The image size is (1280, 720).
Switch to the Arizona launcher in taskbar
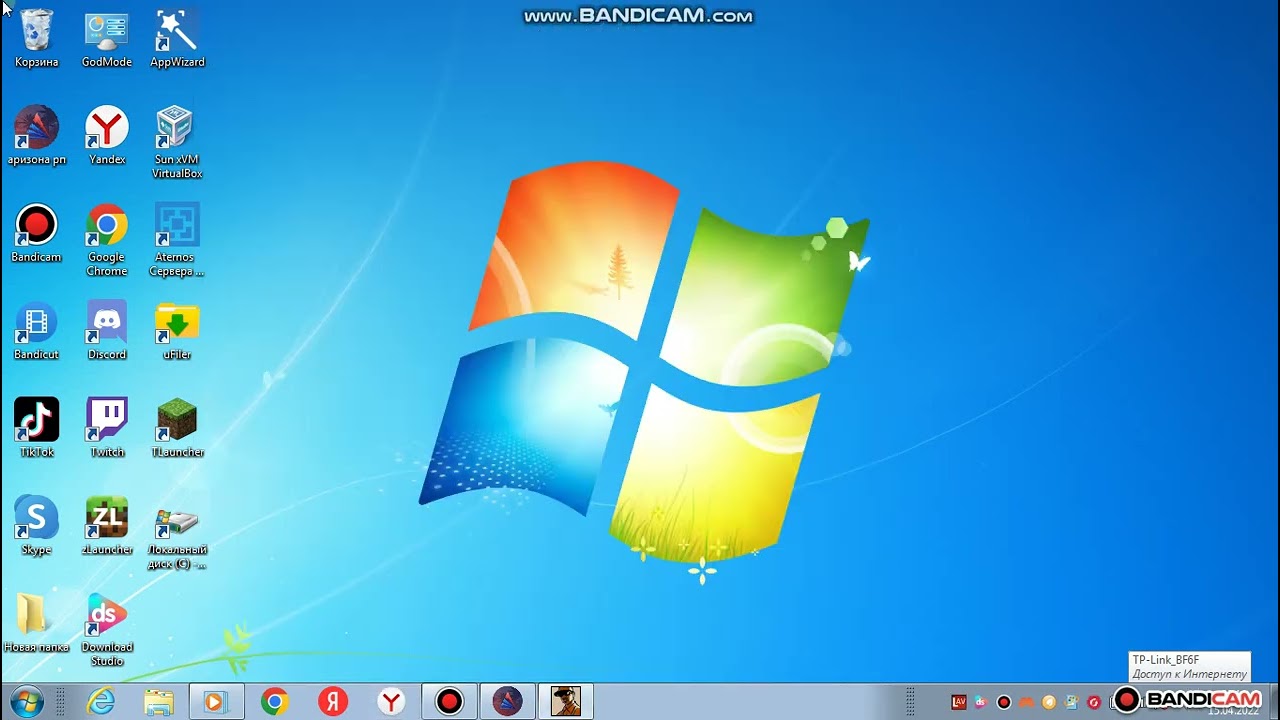[507, 702]
